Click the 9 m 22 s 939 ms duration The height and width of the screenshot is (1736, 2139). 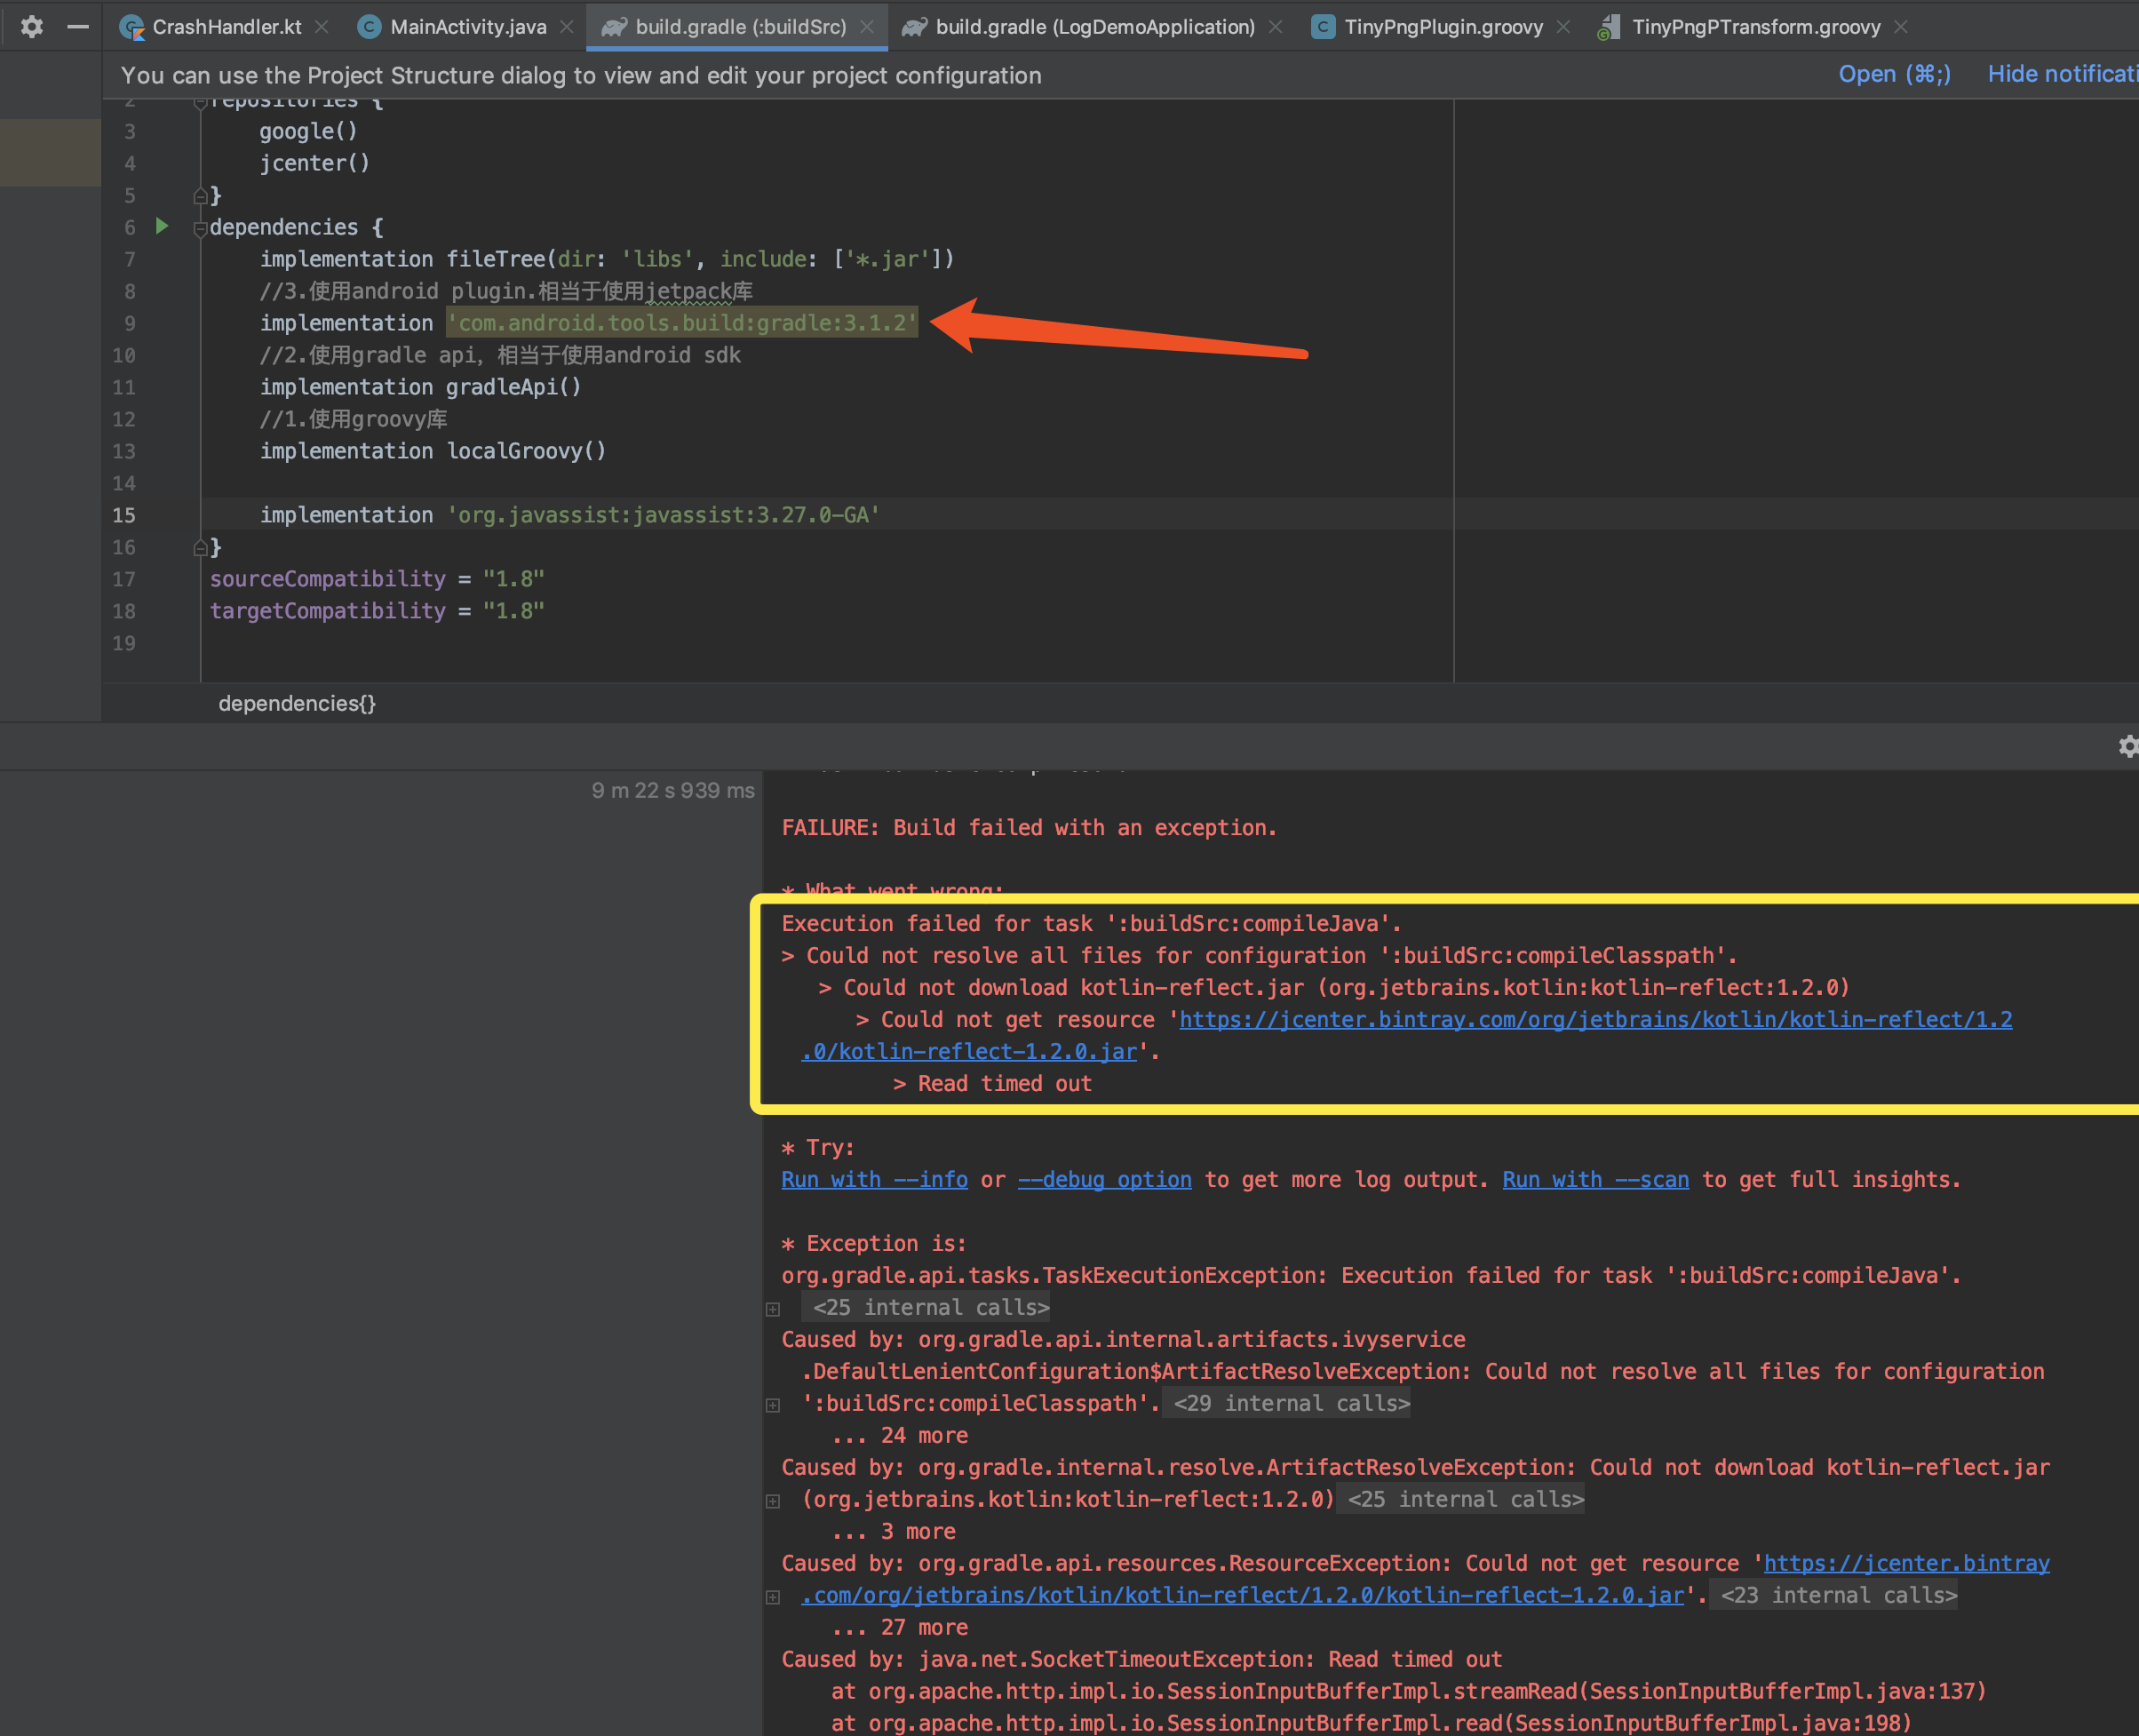point(673,790)
